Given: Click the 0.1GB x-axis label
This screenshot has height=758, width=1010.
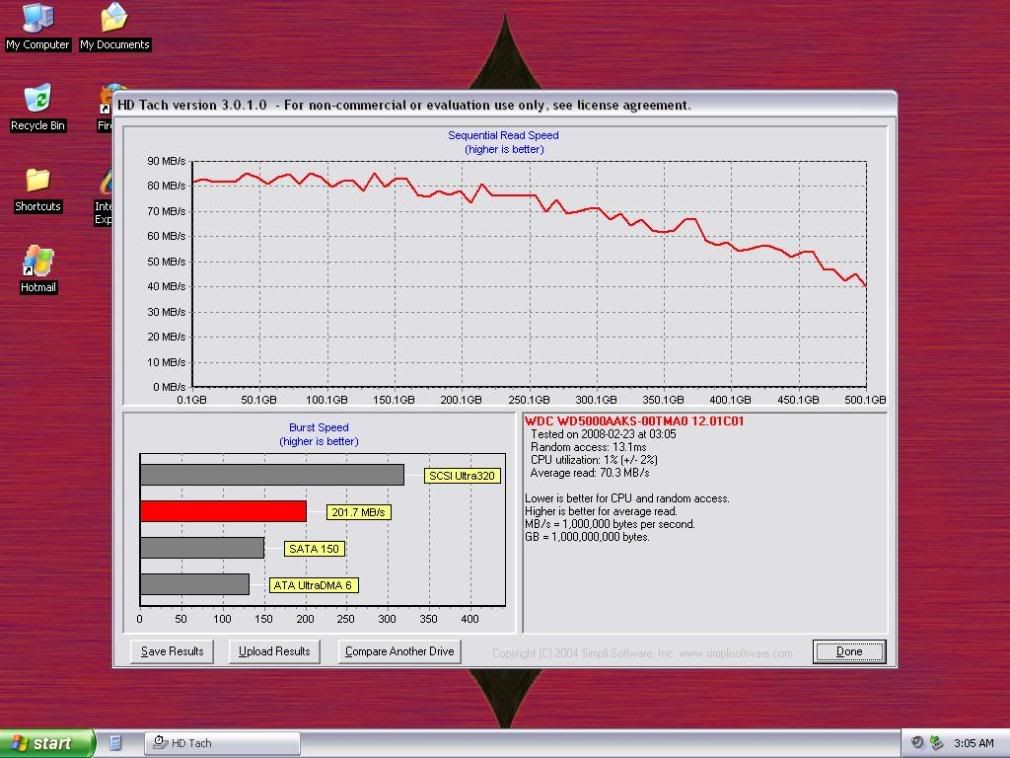Looking at the screenshot, I should pos(192,400).
